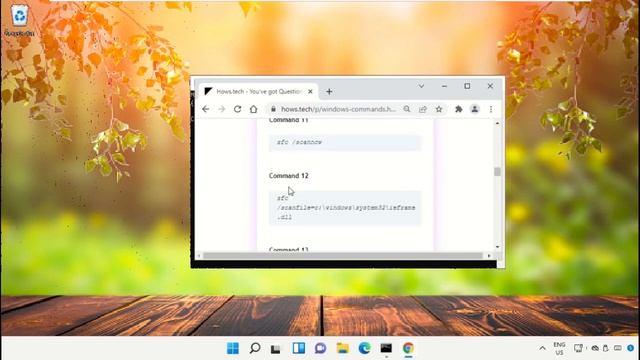Open Task View on taskbar

(276, 349)
